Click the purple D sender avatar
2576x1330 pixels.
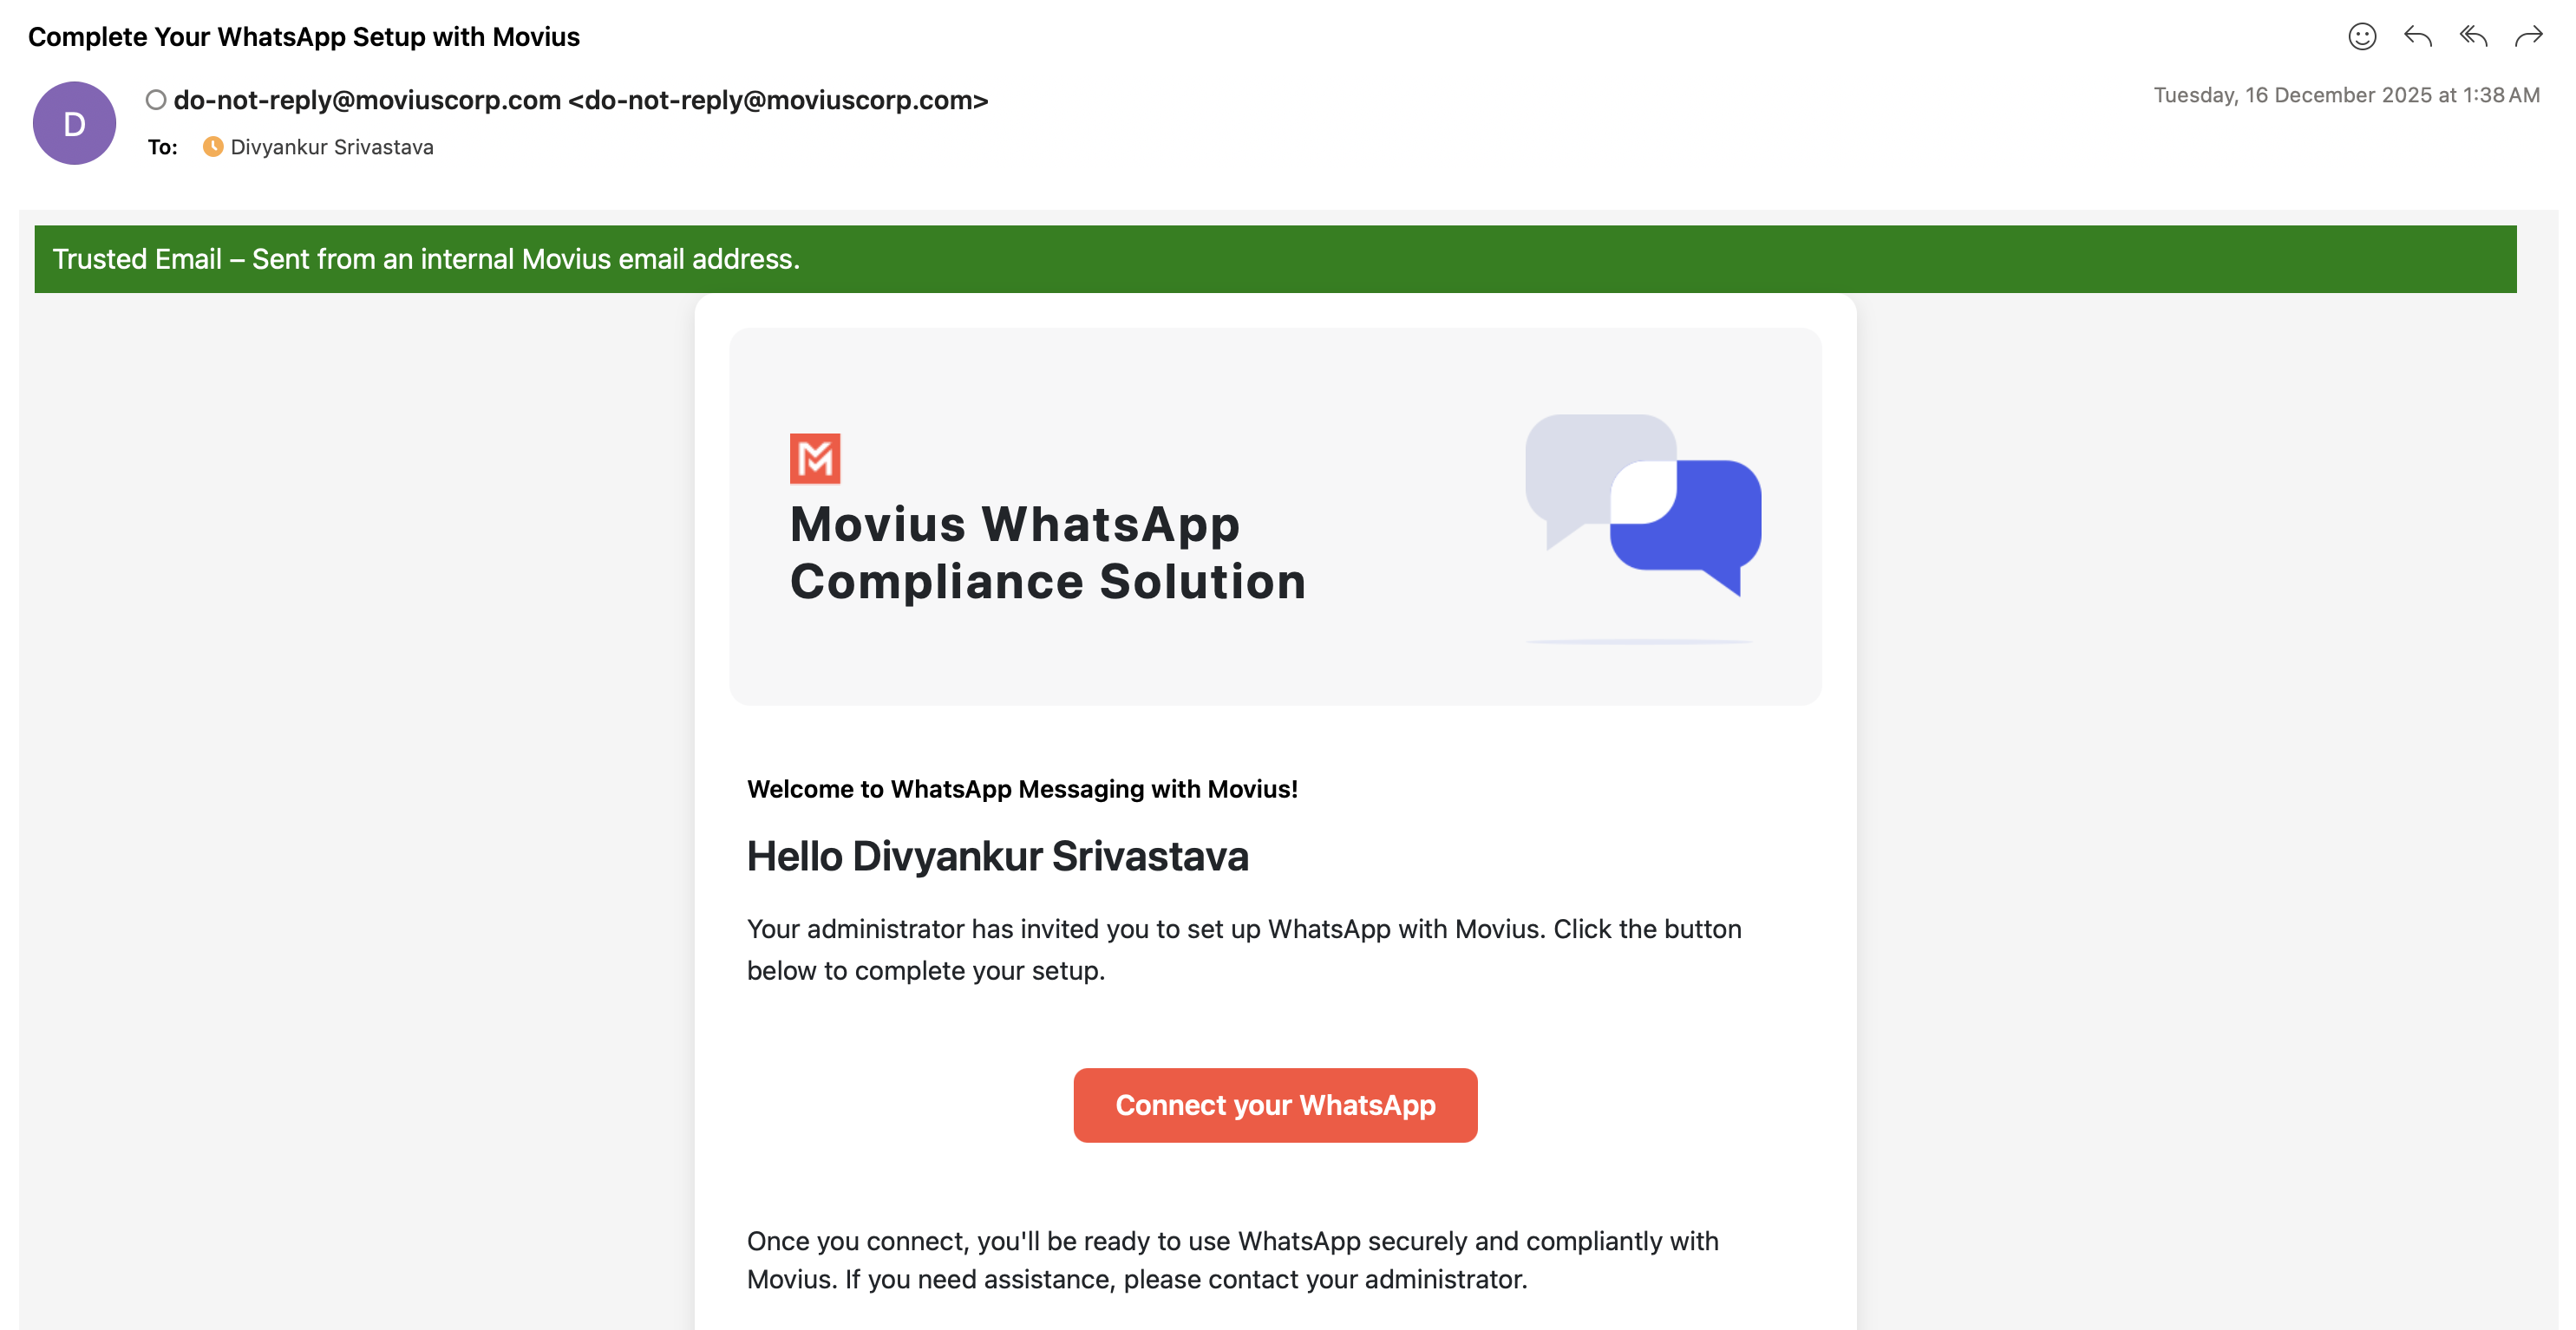click(x=74, y=123)
